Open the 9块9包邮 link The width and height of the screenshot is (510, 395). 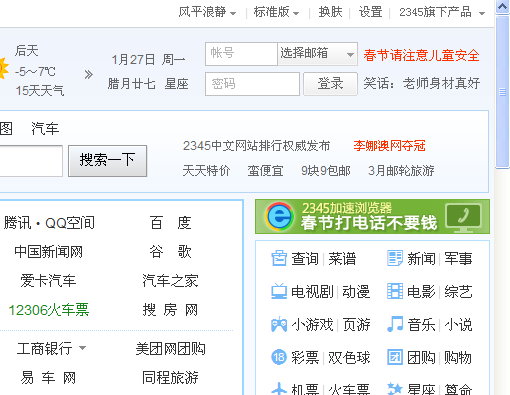pyautogui.click(x=326, y=171)
